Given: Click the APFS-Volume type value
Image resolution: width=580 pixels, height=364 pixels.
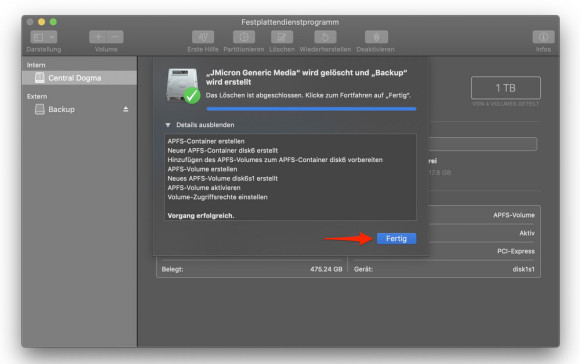Looking at the screenshot, I should click(514, 215).
